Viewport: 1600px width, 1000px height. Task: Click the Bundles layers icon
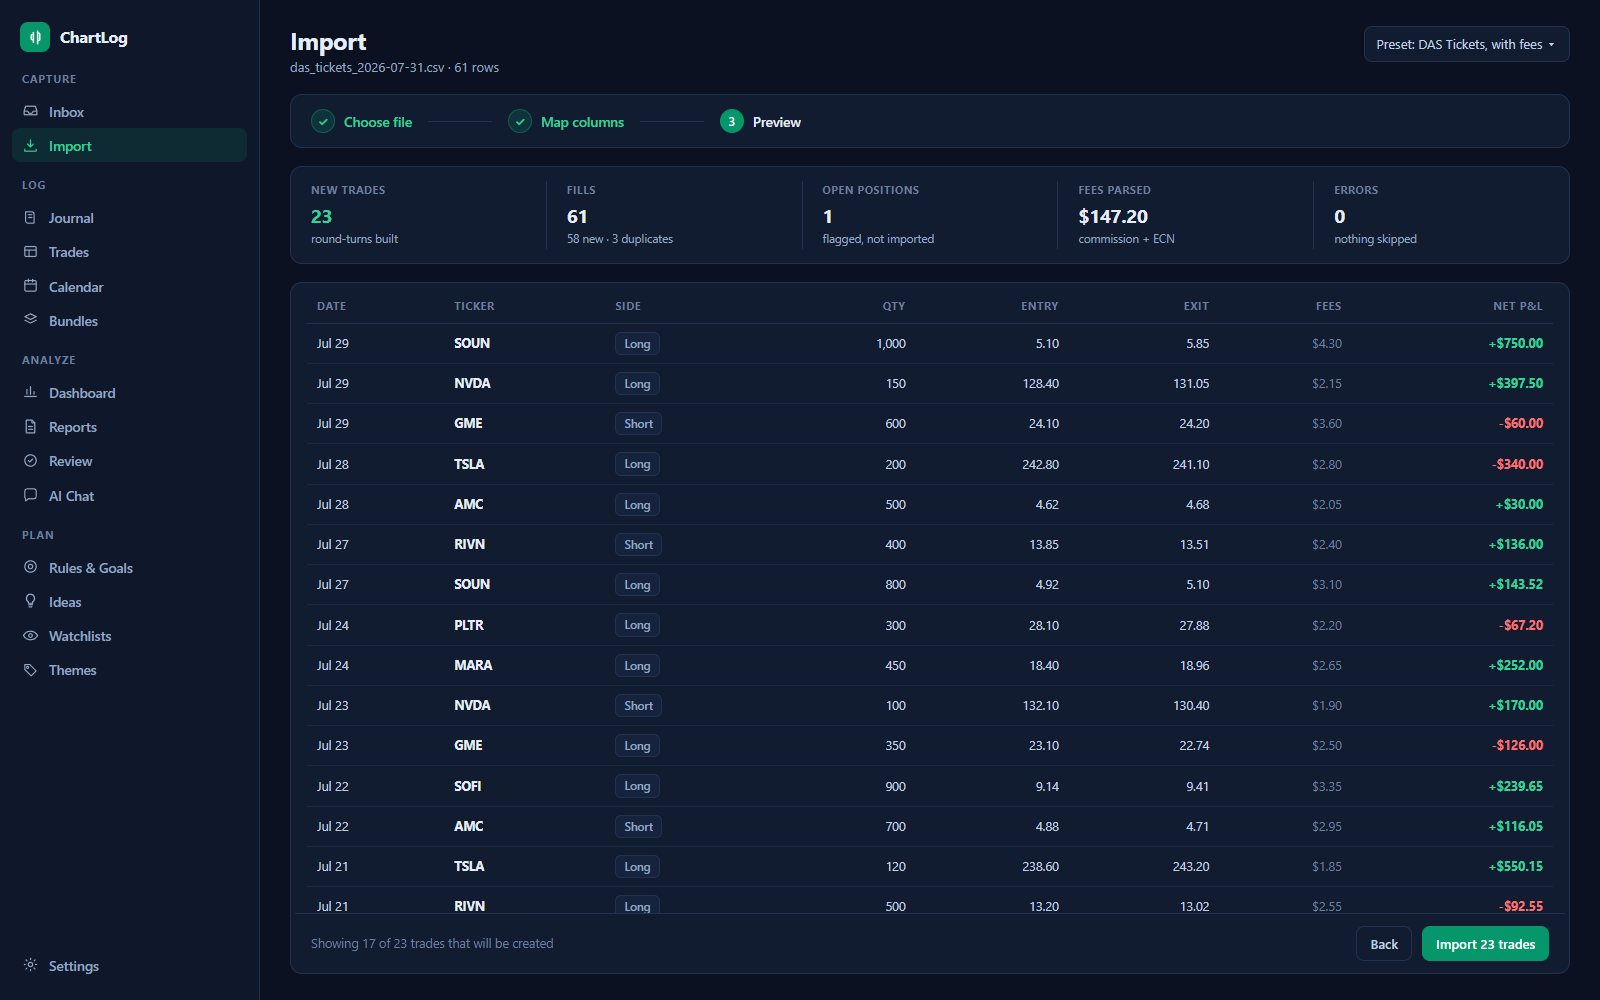[31, 320]
